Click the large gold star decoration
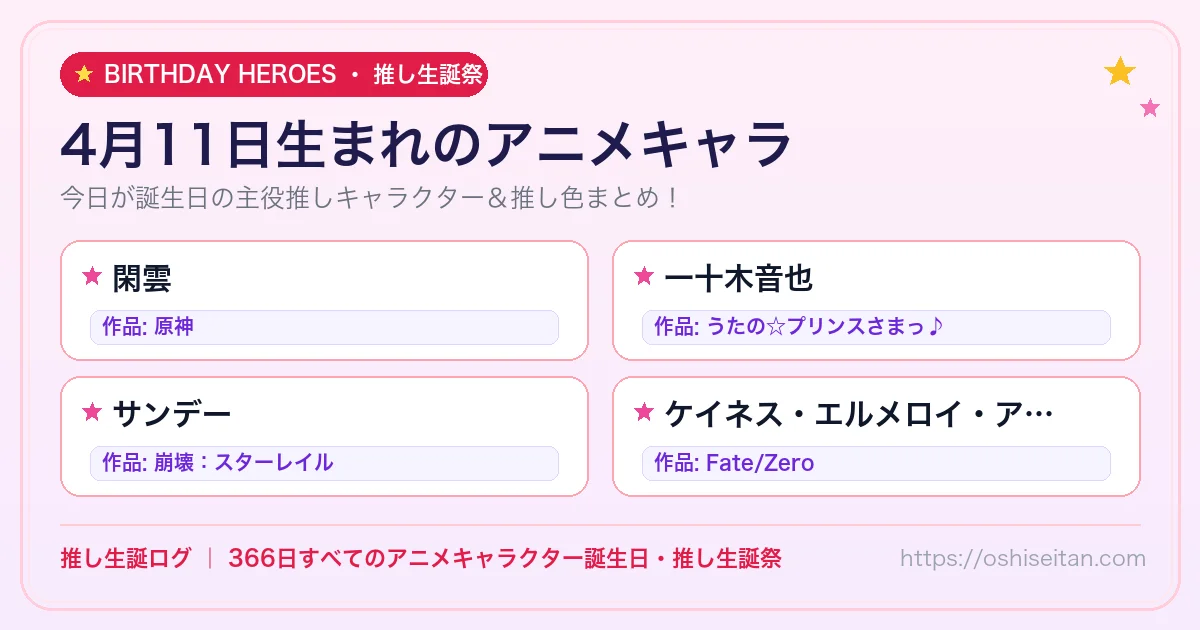This screenshot has height=630, width=1200. click(x=1120, y=71)
